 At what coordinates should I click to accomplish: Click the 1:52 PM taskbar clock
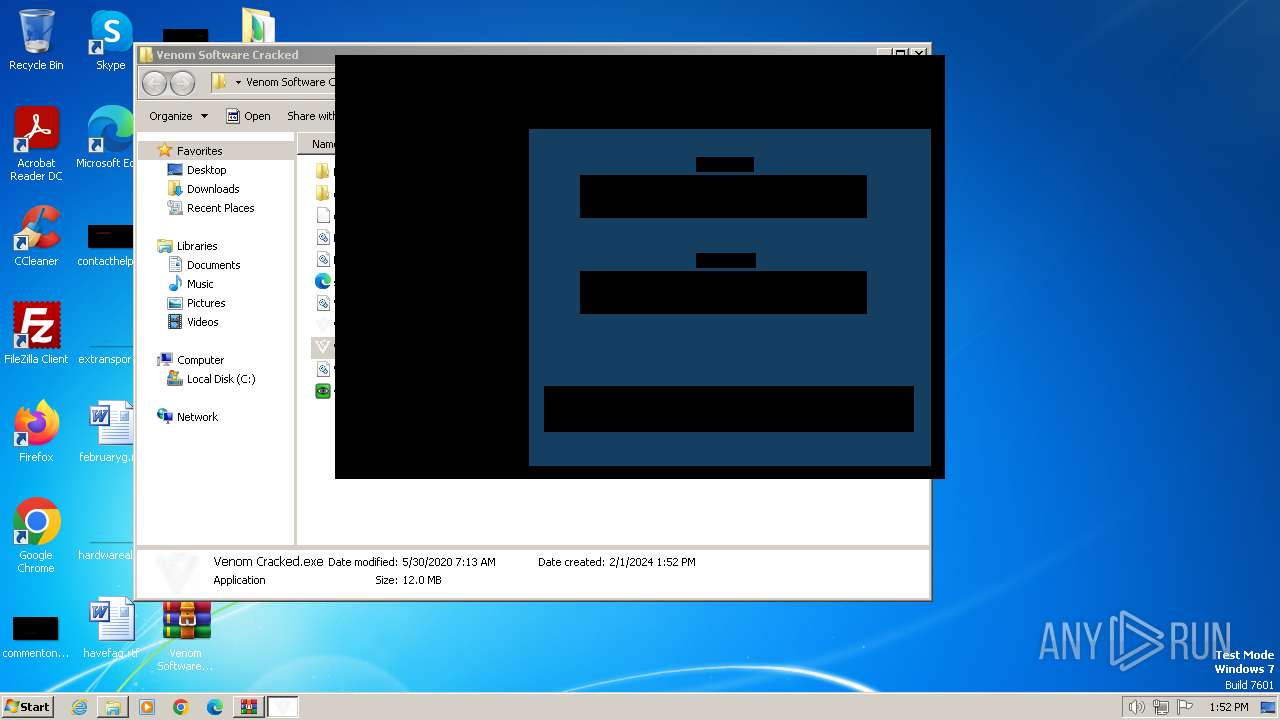point(1228,707)
